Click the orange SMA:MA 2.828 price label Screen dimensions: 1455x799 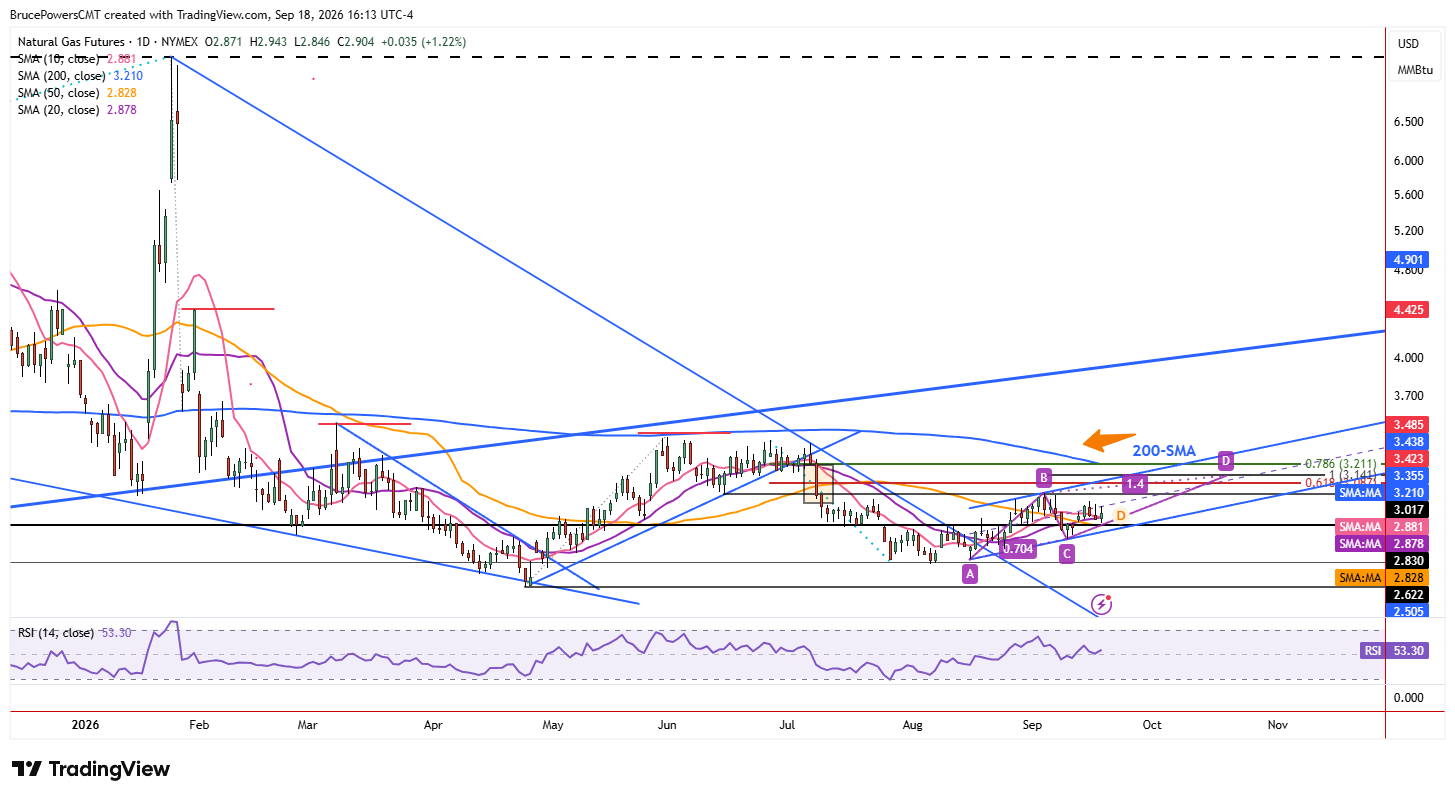click(x=1382, y=578)
